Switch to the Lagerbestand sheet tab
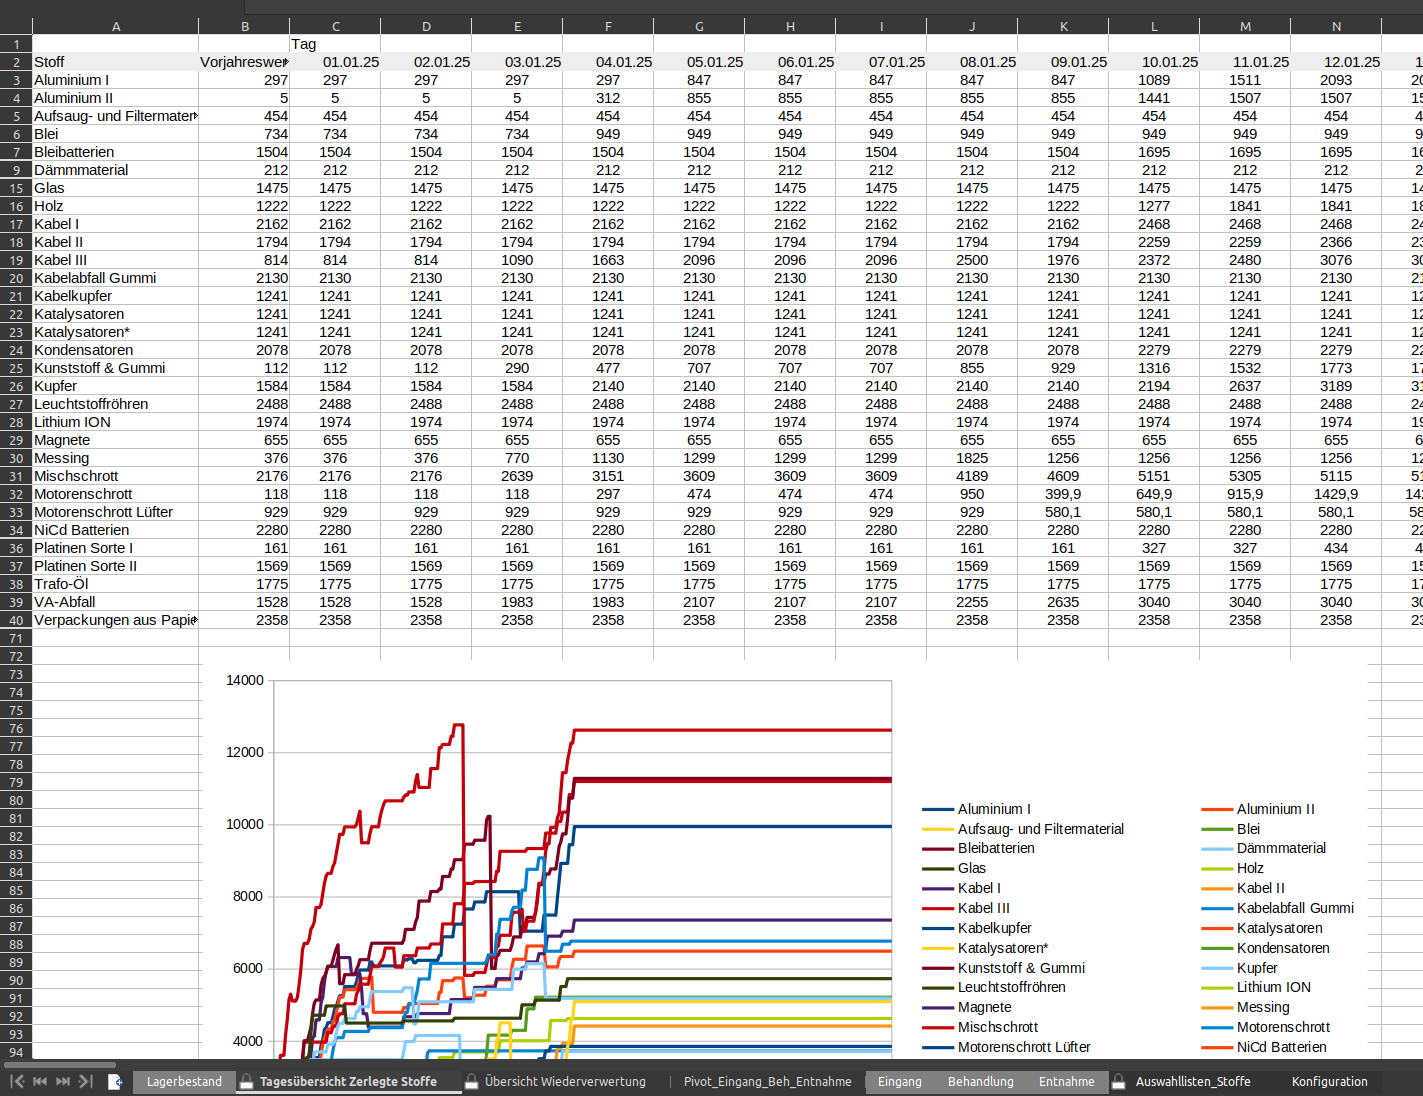The height and width of the screenshot is (1096, 1423). tap(184, 1081)
